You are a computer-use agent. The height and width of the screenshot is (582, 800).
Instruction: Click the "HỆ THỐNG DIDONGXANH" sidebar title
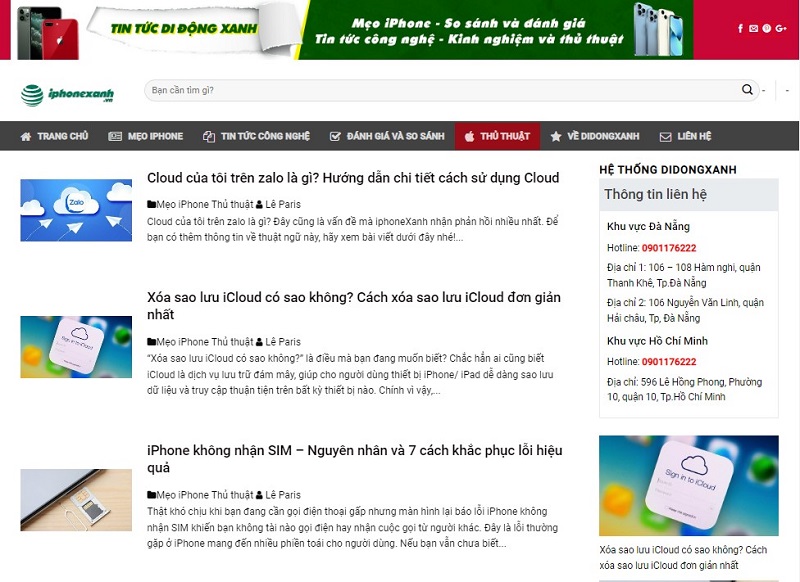pyautogui.click(x=668, y=170)
